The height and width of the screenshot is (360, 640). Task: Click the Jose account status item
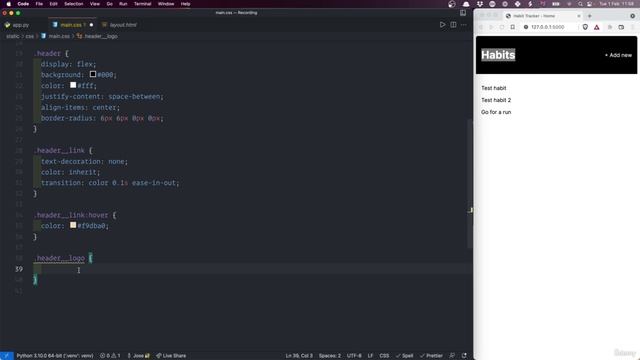[x=138, y=356]
